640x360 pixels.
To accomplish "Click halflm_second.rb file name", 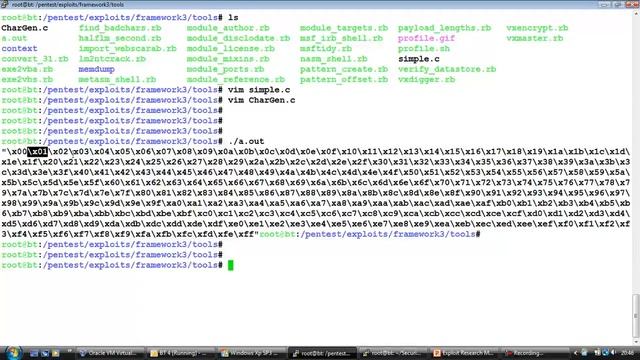I will 120,38.
